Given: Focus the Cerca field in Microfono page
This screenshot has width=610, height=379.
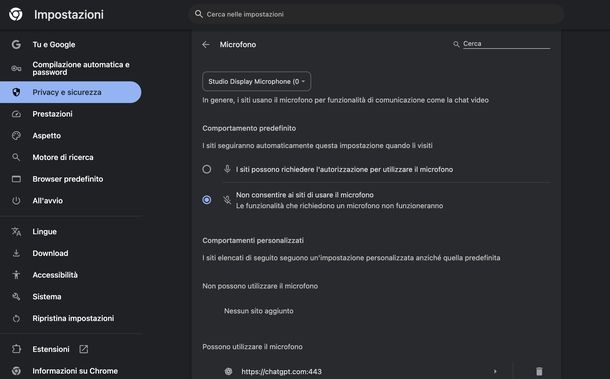Looking at the screenshot, I should (506, 44).
